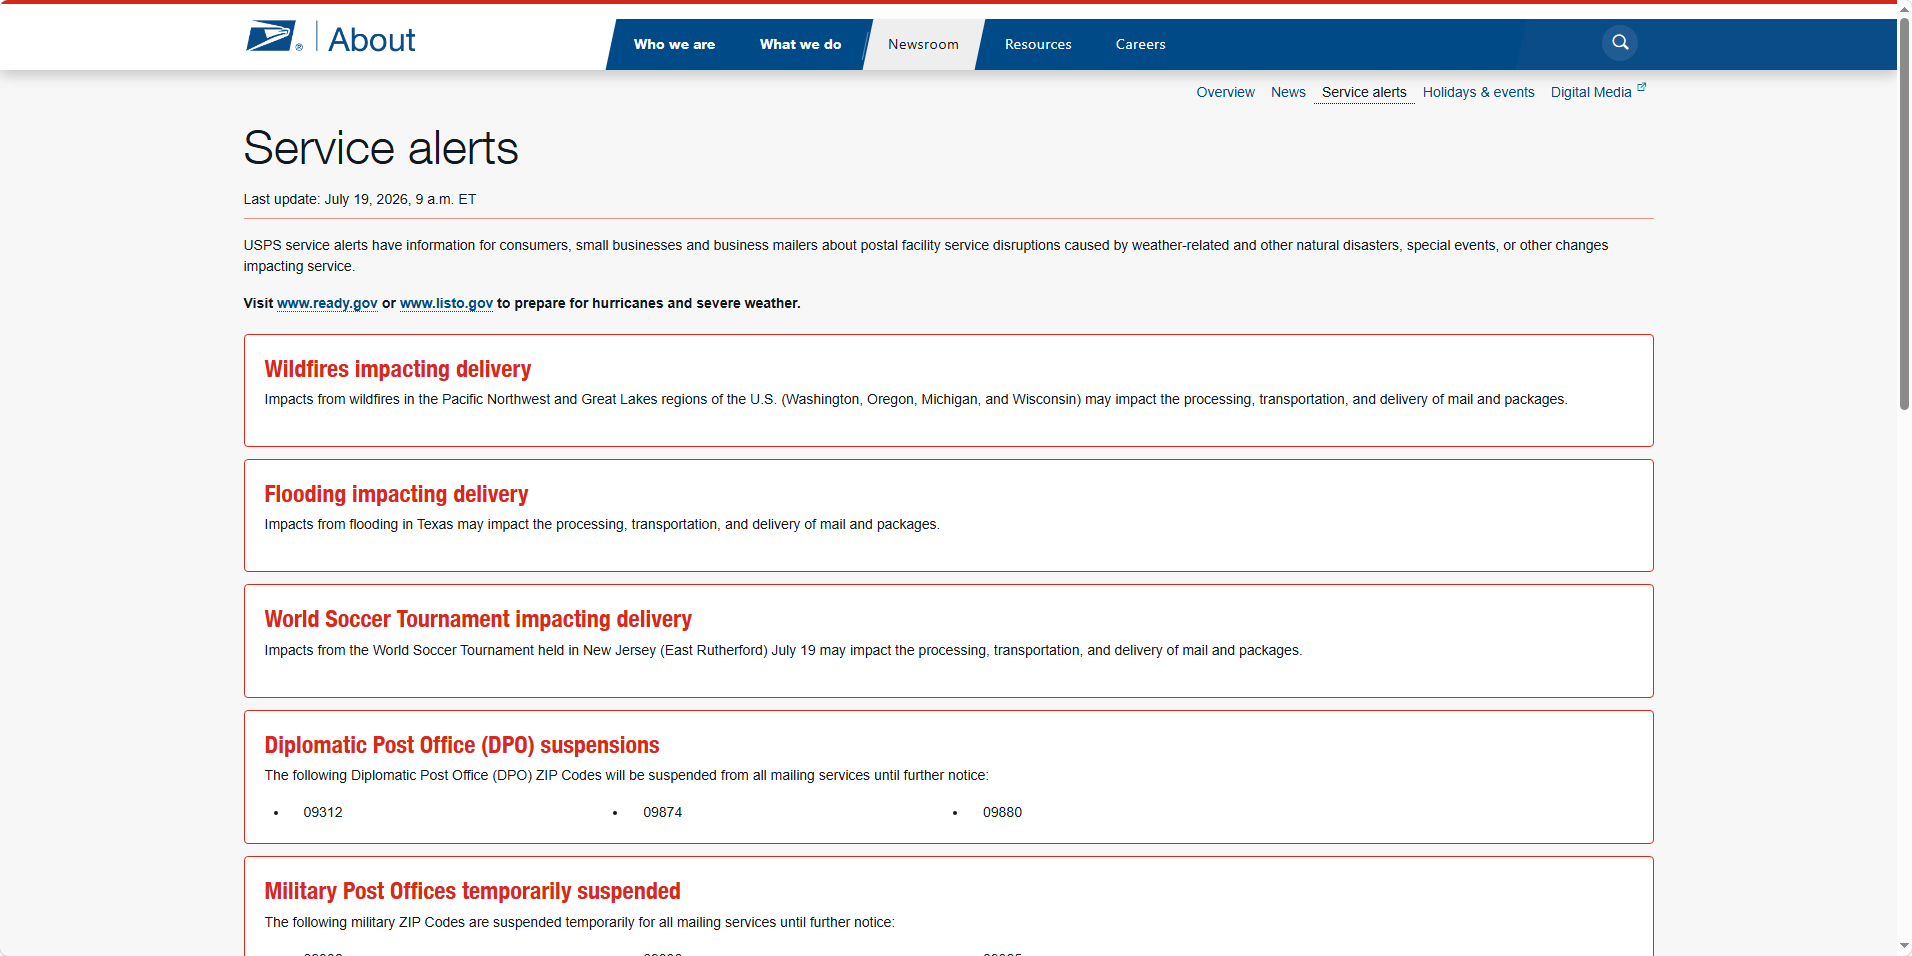
Task: Click the scrollbar up arrow
Action: [x=1904, y=8]
